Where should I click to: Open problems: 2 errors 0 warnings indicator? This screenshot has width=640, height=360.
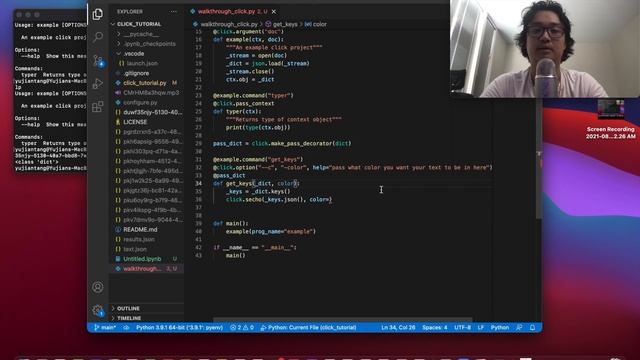pyautogui.click(x=242, y=328)
